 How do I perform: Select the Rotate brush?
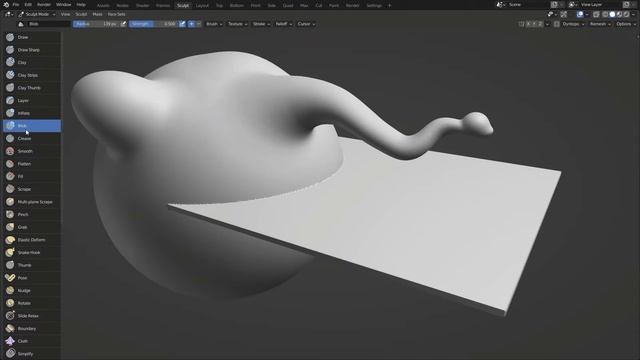pyautogui.click(x=32, y=303)
